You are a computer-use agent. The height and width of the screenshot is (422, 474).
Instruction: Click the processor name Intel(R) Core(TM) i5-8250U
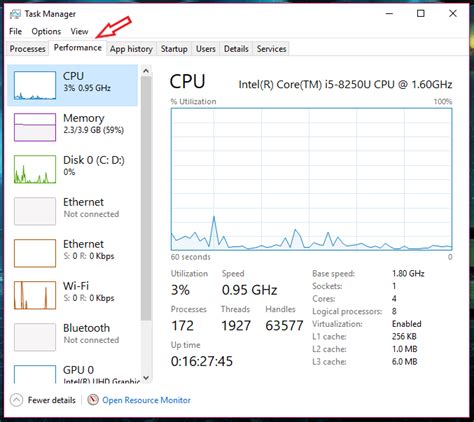point(345,84)
